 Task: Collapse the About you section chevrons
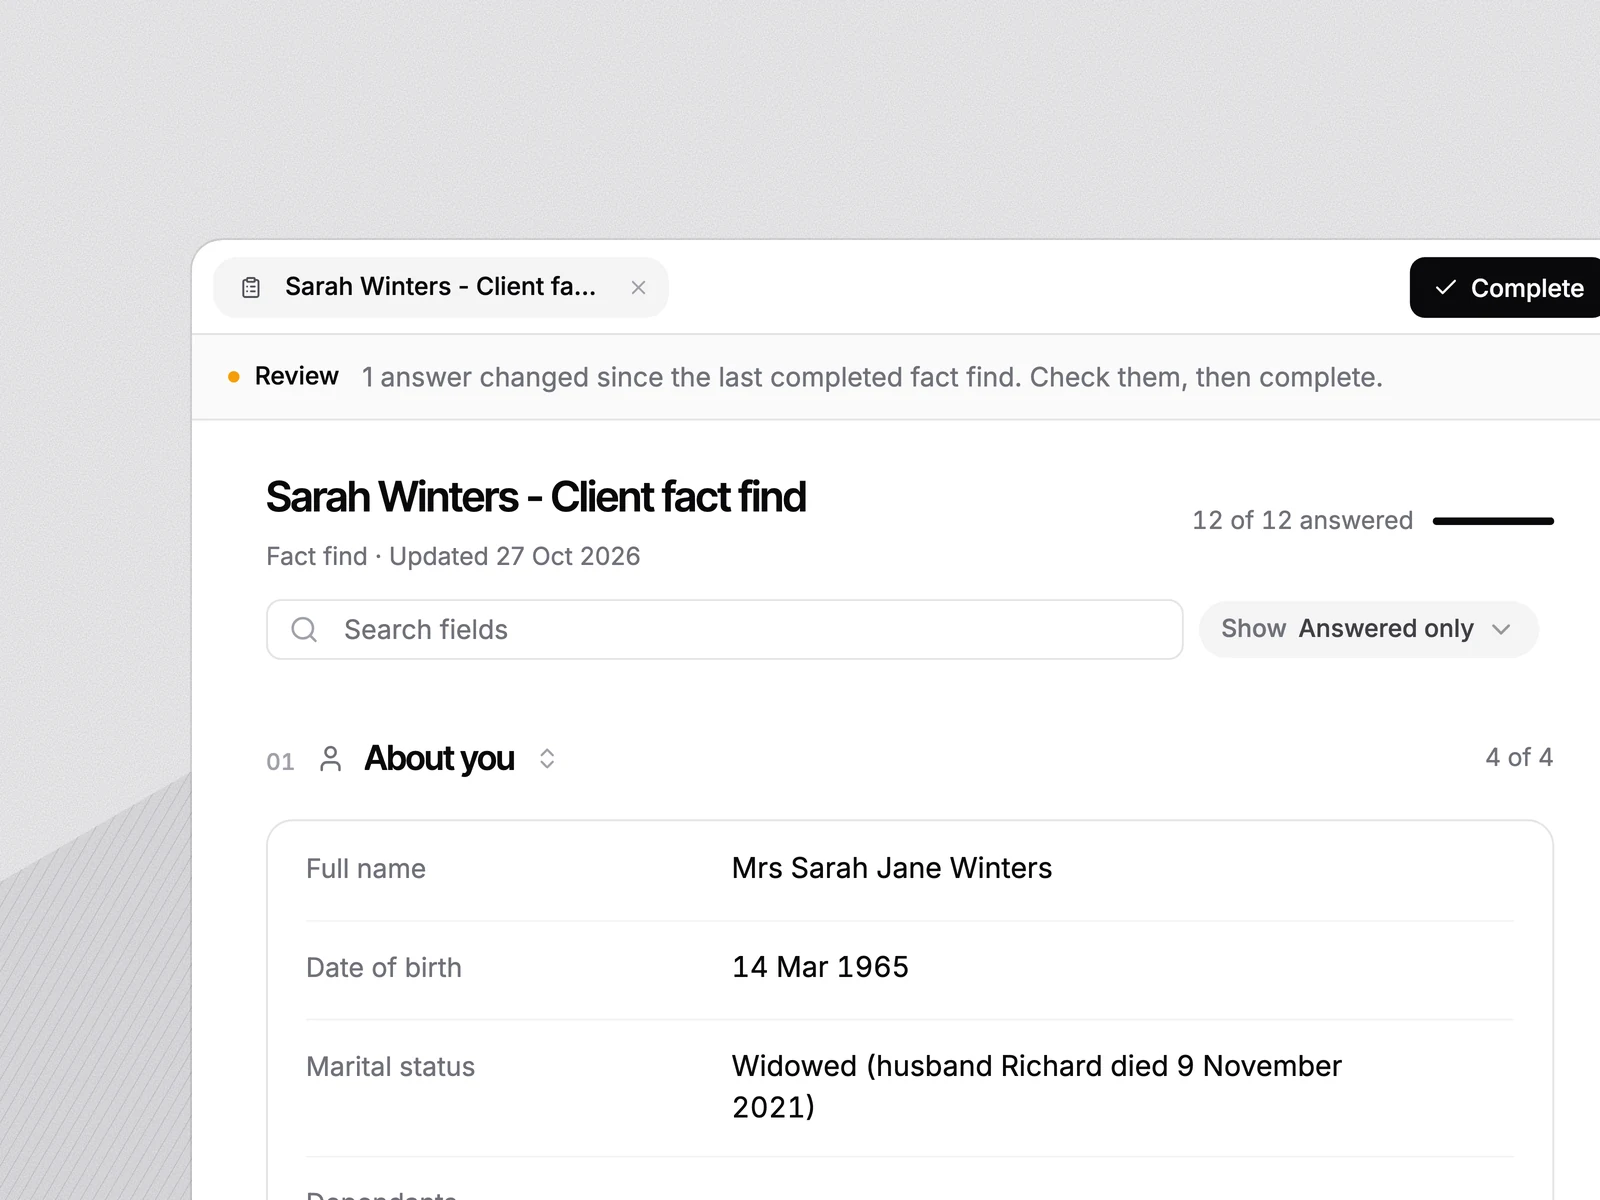point(547,759)
